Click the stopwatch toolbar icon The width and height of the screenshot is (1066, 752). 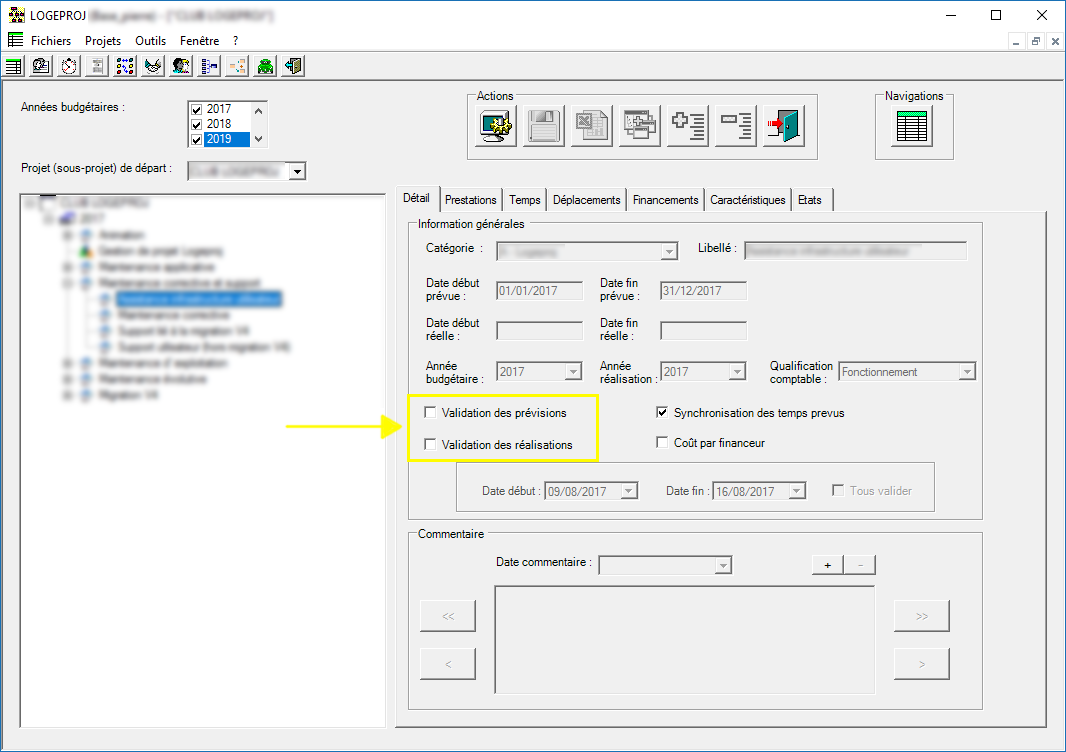click(x=69, y=66)
